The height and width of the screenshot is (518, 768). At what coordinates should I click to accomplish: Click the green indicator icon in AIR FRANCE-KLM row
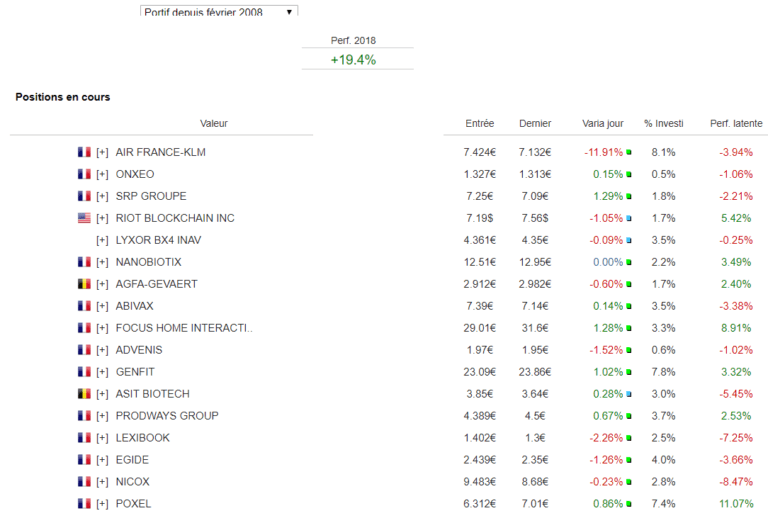[629, 153]
